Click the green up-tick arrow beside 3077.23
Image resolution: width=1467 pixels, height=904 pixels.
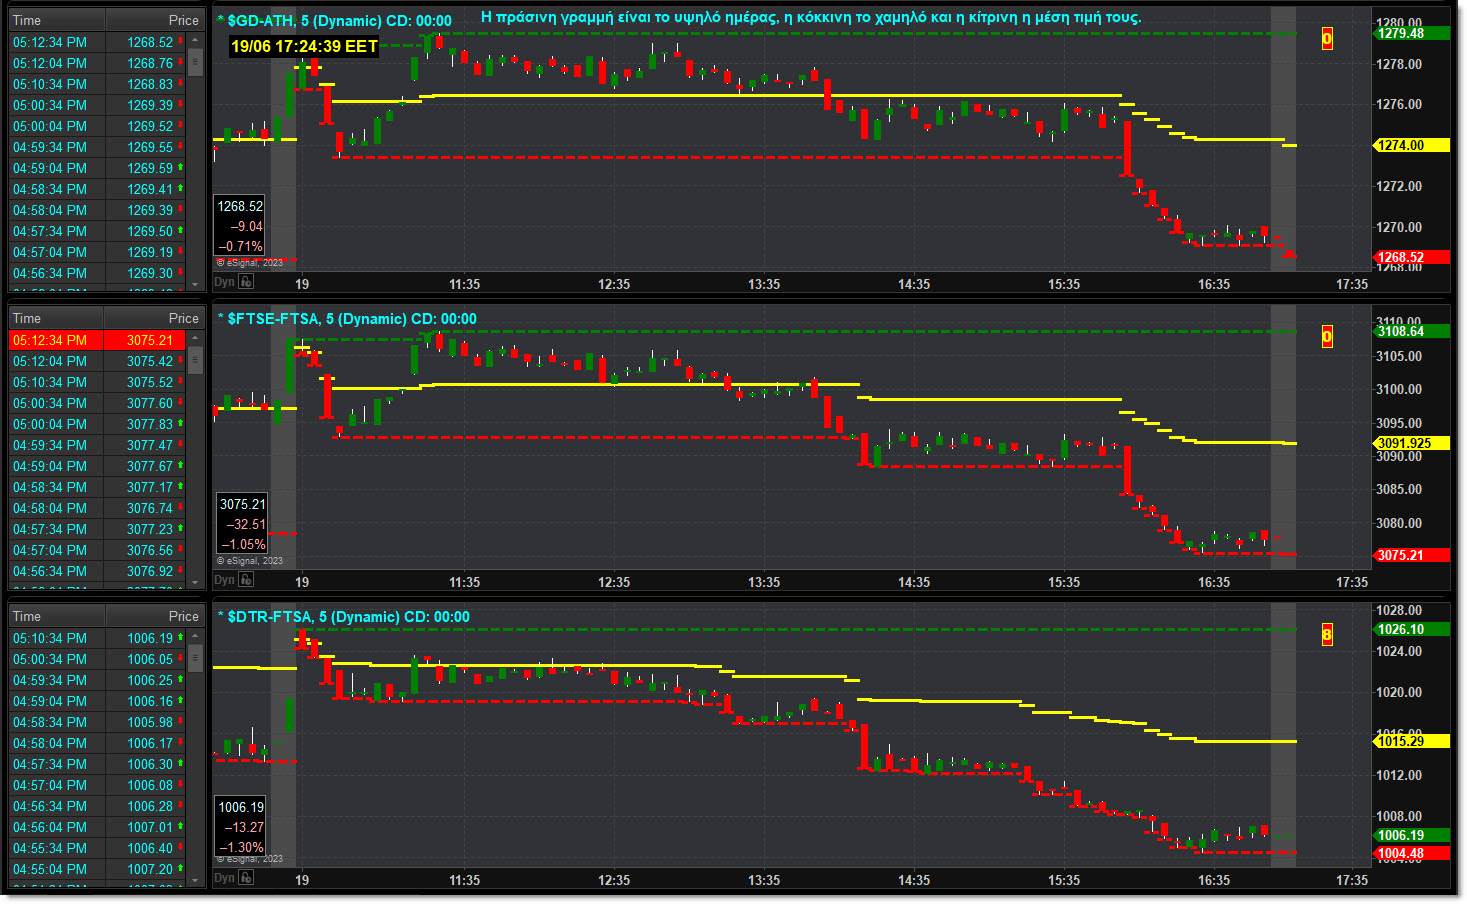(x=181, y=528)
